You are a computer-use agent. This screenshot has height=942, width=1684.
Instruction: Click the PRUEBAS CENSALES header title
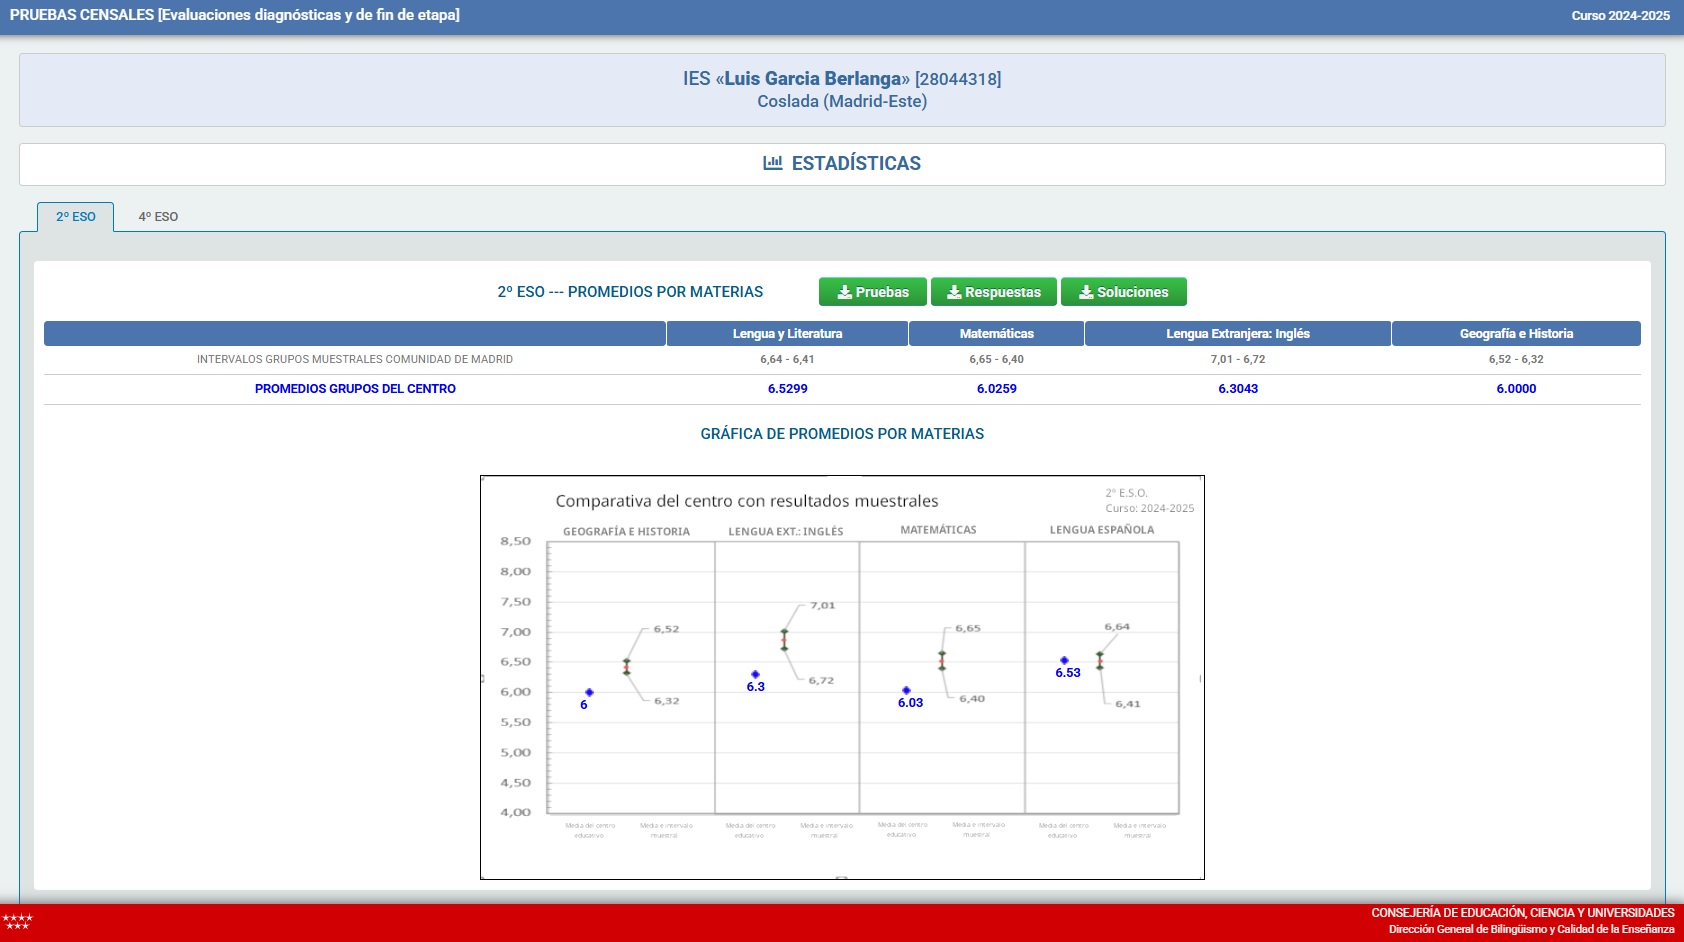pos(234,15)
